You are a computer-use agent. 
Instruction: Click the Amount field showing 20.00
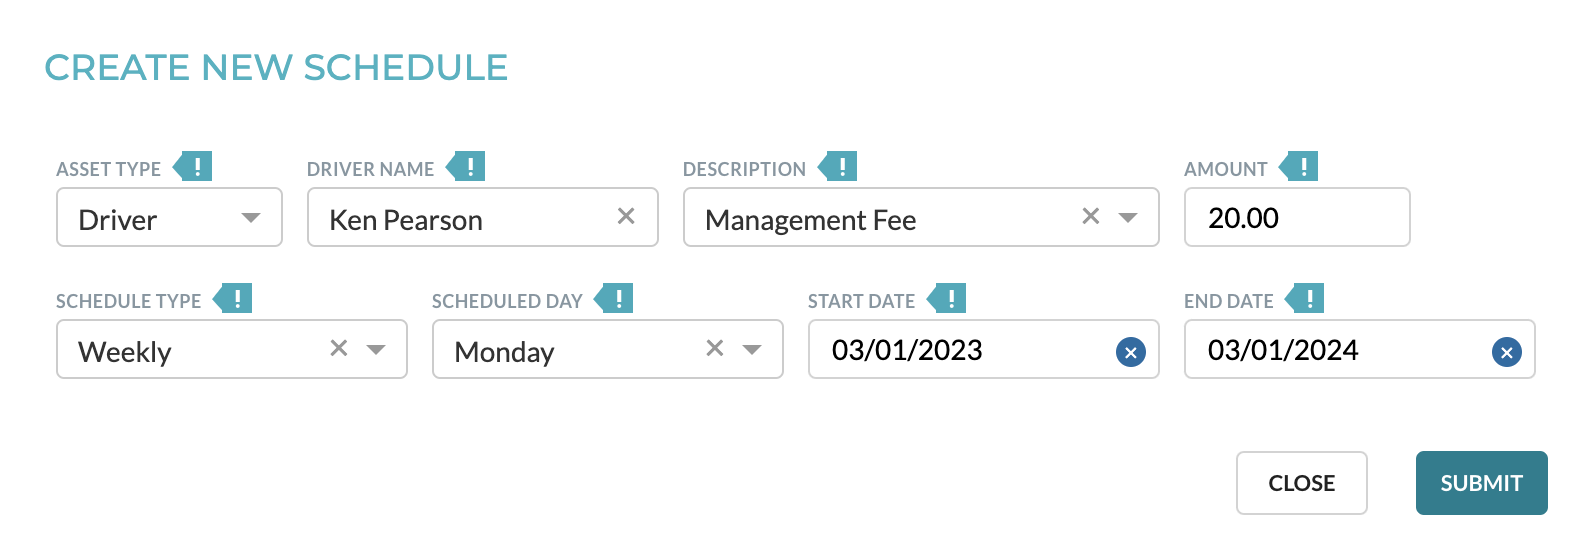point(1297,217)
